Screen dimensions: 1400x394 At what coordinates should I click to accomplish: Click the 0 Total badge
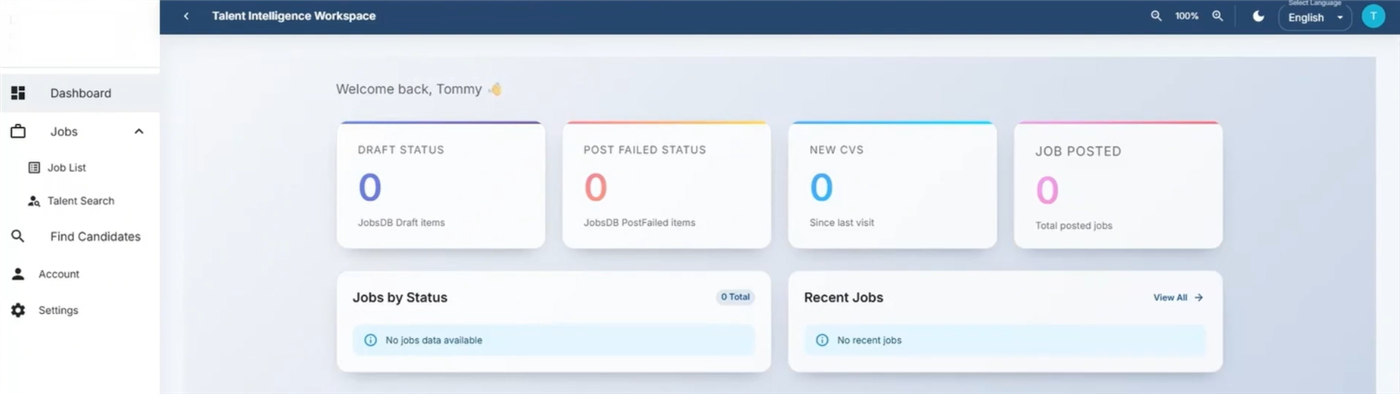pos(735,297)
